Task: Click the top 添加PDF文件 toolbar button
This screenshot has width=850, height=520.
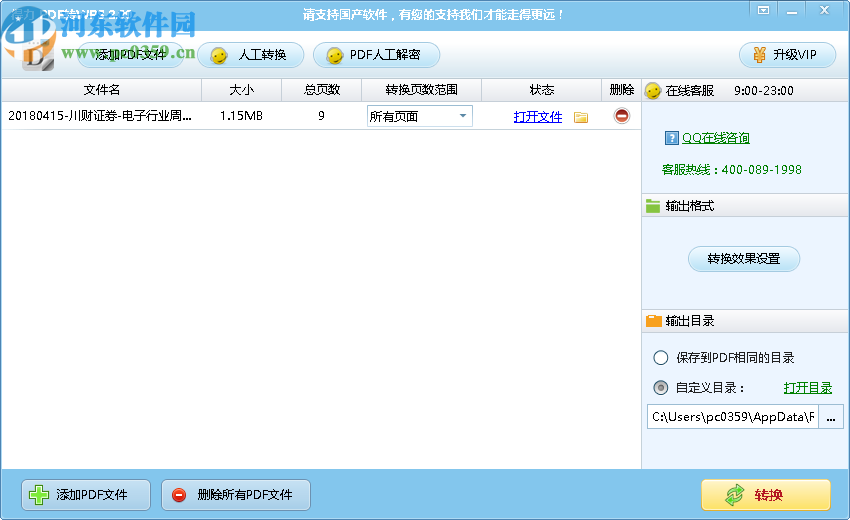Action: (x=131, y=55)
